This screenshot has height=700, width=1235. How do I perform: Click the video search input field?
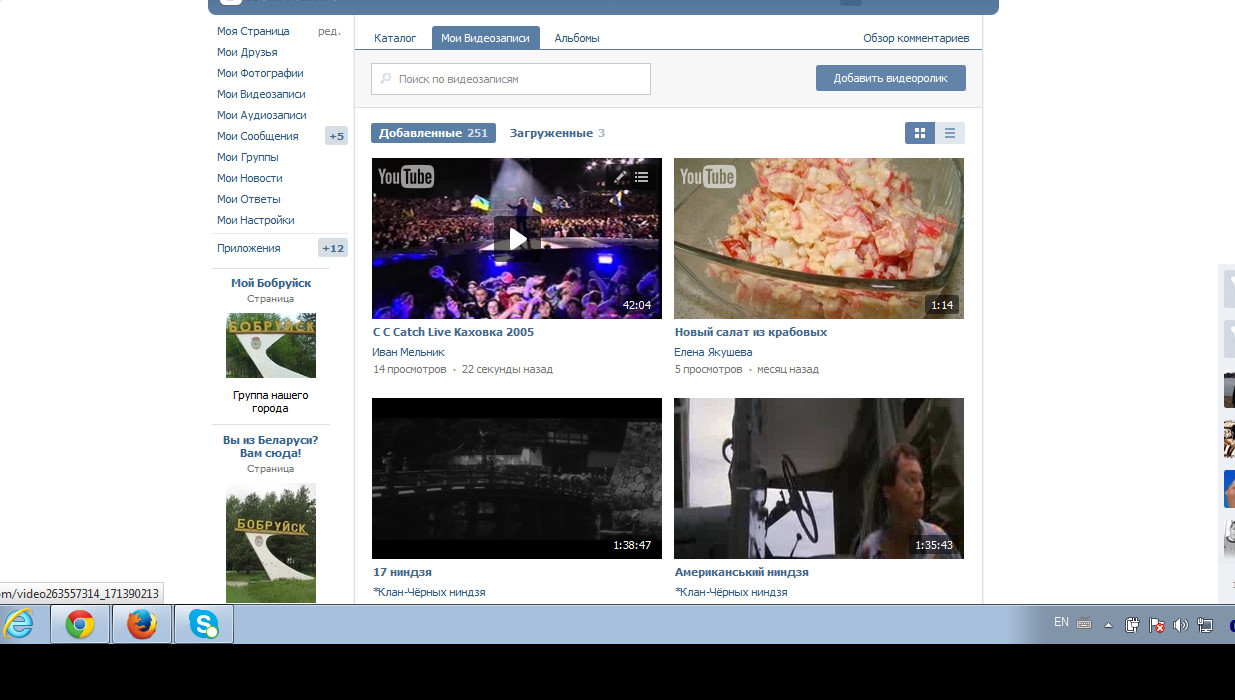(x=518, y=79)
